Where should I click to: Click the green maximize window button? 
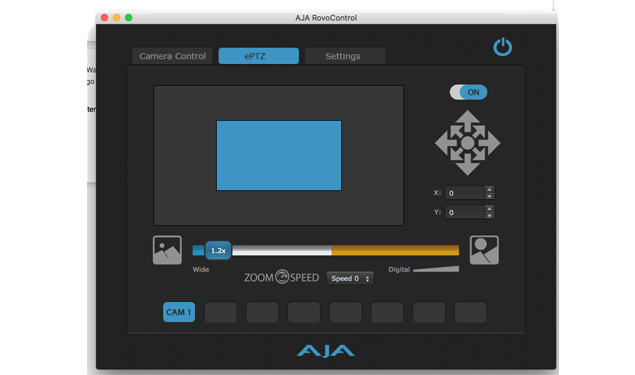(x=129, y=17)
